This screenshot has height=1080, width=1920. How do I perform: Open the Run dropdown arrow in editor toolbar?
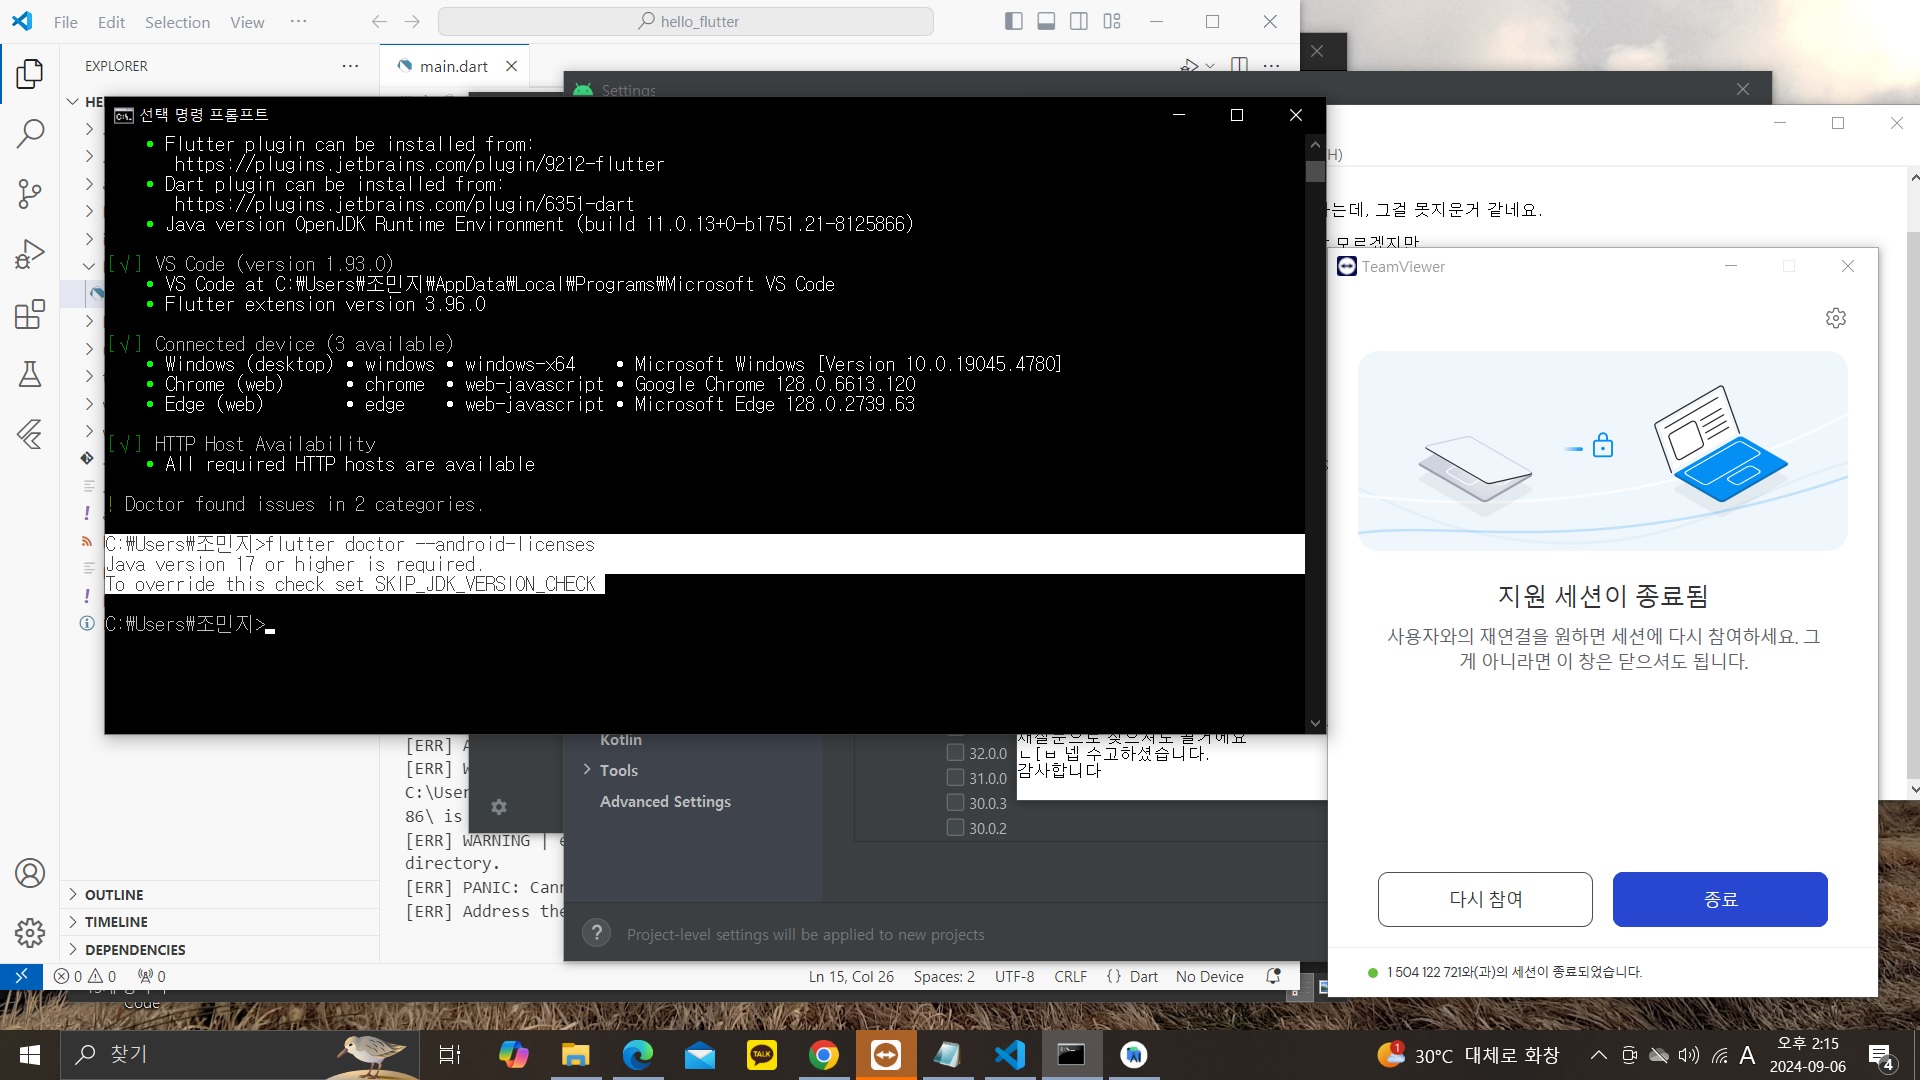tap(1210, 66)
